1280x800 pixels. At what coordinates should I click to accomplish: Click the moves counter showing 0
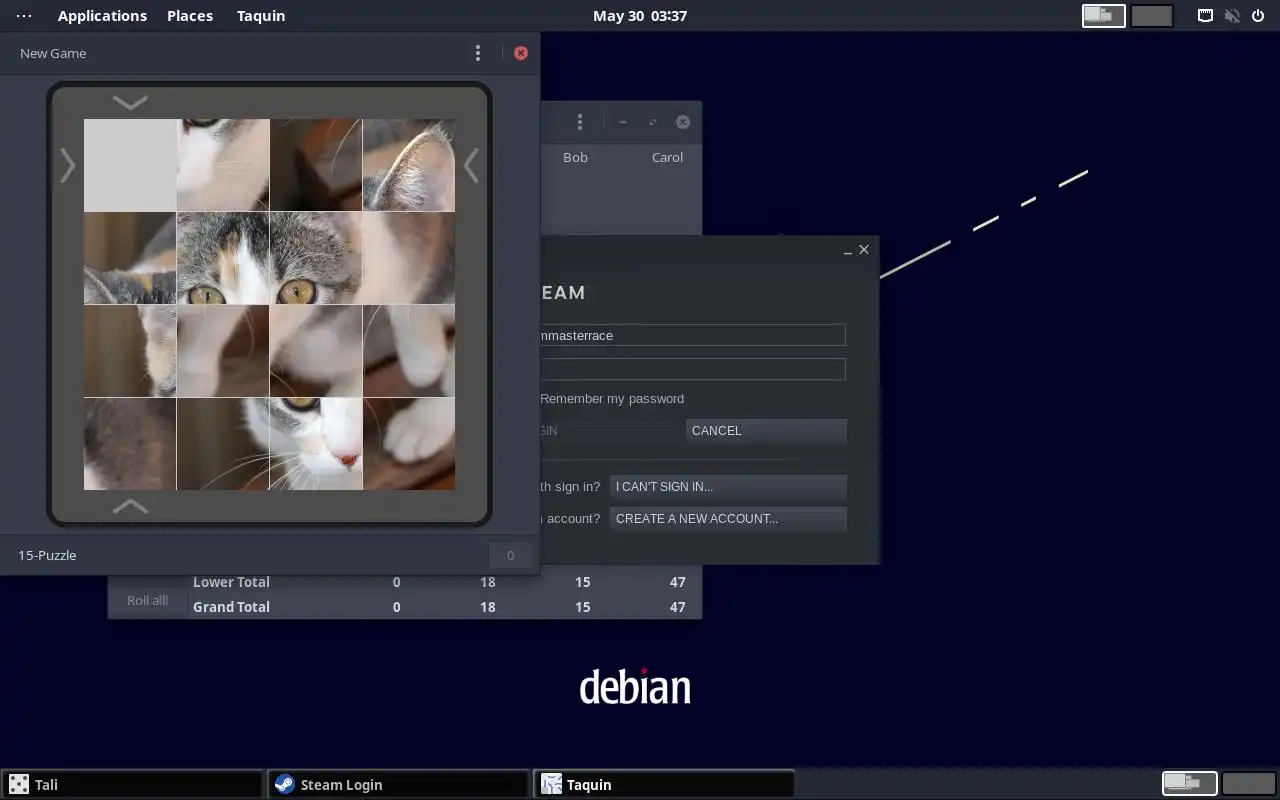[x=510, y=555]
